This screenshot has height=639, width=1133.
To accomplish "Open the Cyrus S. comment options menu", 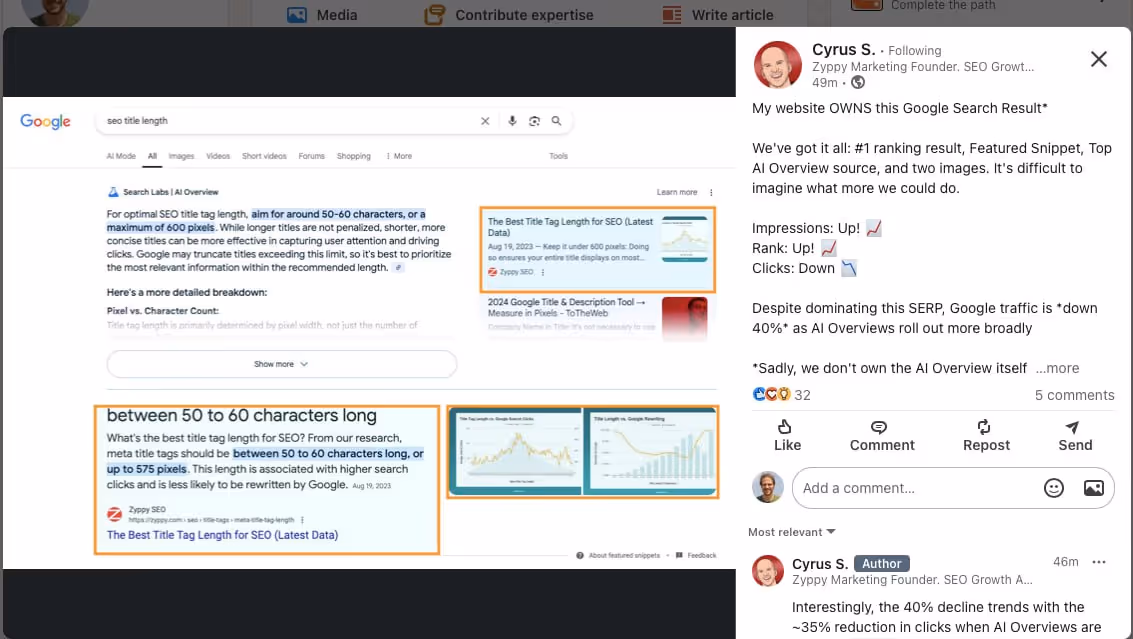I will coord(1098,562).
